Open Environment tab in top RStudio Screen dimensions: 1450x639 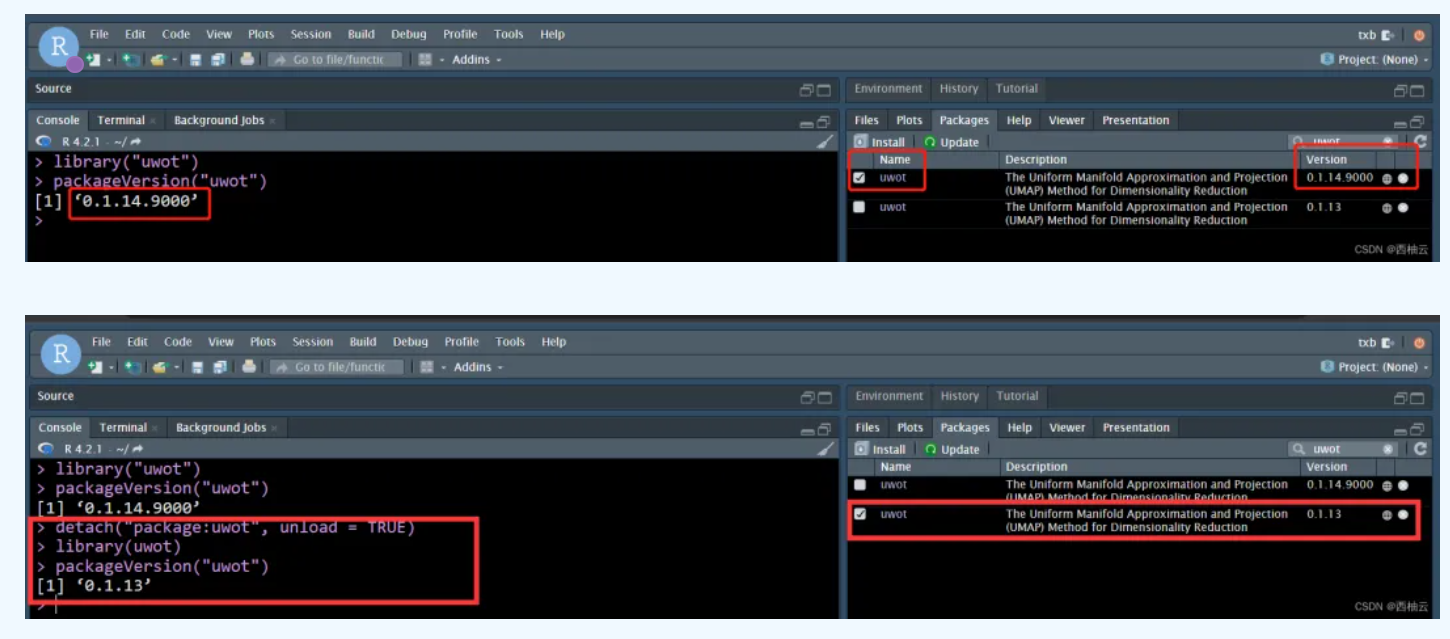pyautogui.click(x=888, y=89)
